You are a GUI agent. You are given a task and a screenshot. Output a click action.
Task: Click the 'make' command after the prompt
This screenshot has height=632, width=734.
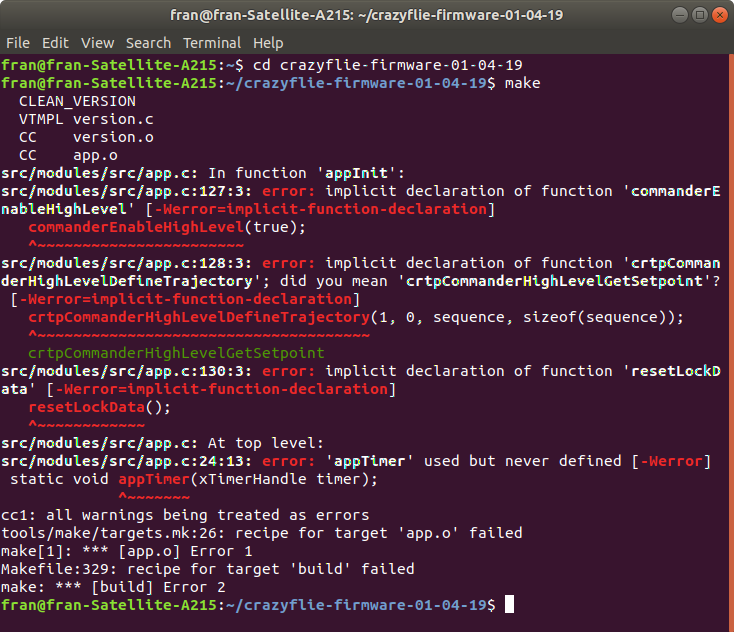click(x=522, y=82)
